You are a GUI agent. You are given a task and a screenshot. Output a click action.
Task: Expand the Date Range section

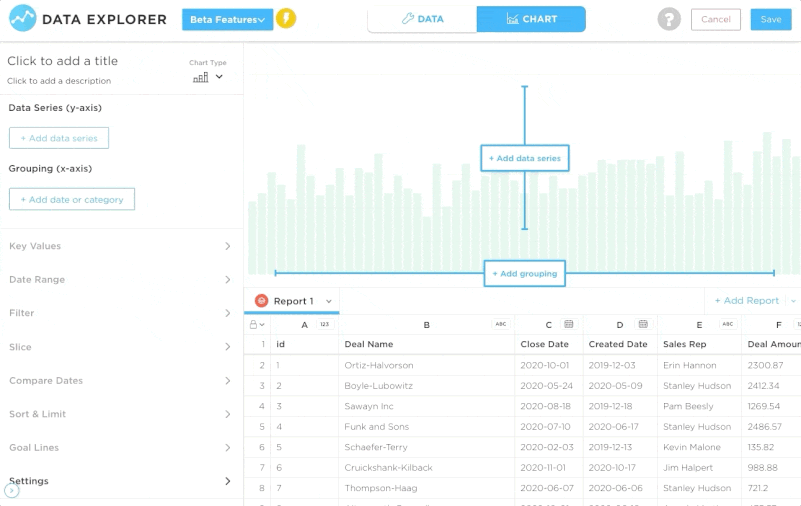point(121,280)
